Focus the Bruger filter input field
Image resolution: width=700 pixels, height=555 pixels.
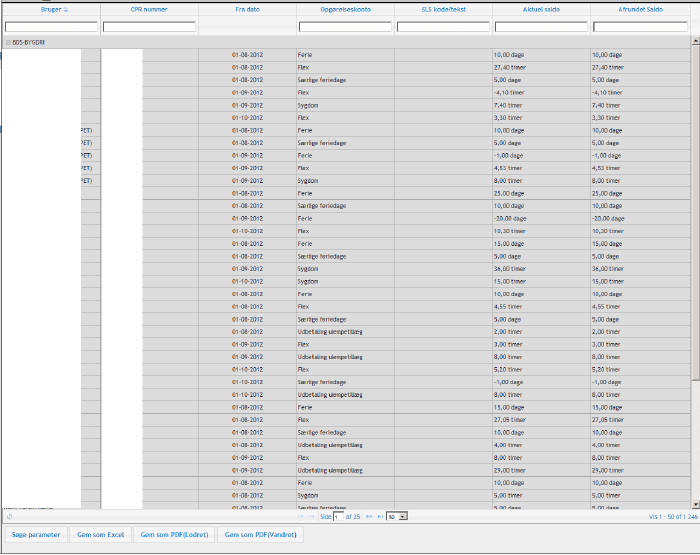click(51, 27)
